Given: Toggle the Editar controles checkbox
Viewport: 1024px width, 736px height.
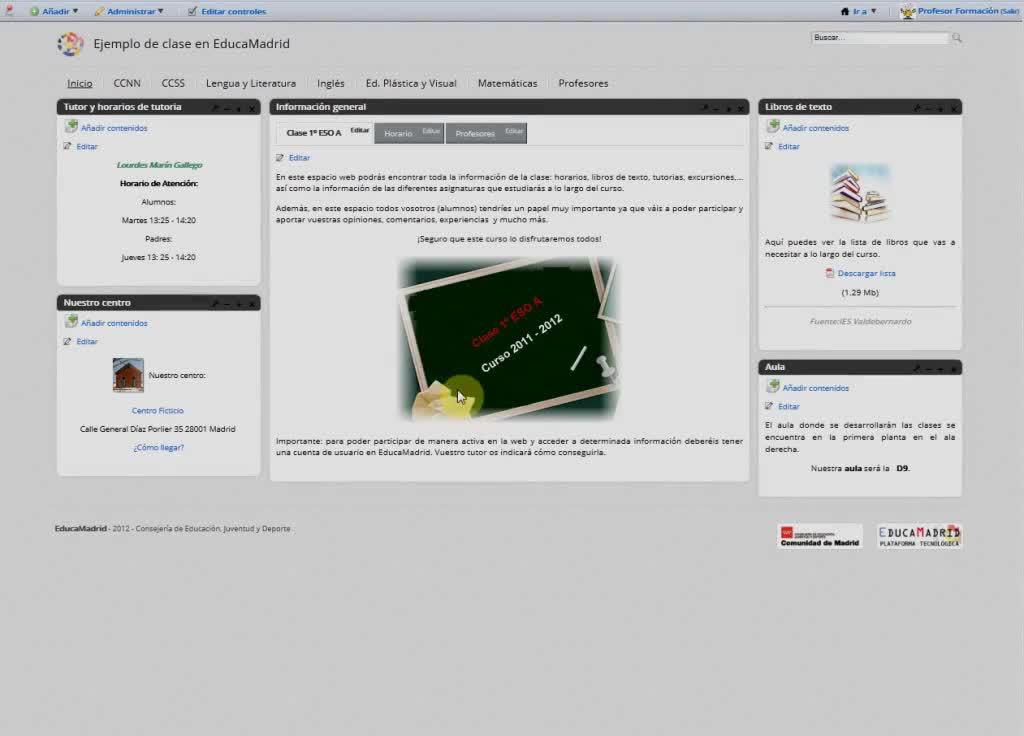Looking at the screenshot, I should [192, 11].
